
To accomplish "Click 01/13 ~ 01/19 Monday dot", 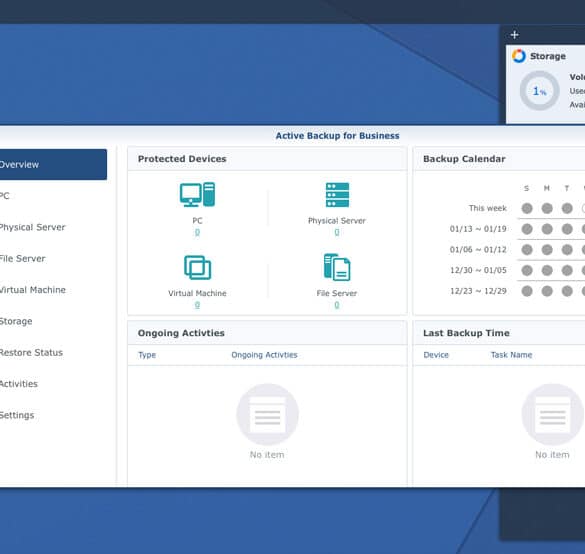I will (x=547, y=229).
